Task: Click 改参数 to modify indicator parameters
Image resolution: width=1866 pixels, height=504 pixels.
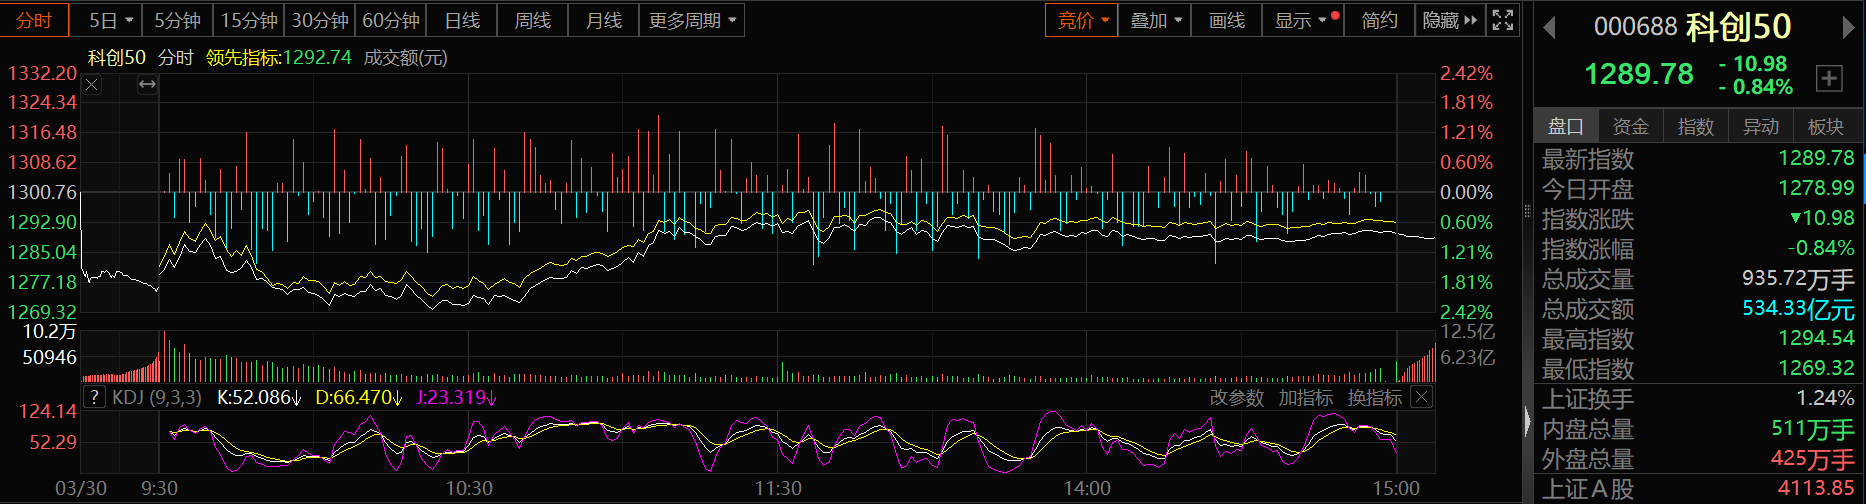Action: (1237, 397)
